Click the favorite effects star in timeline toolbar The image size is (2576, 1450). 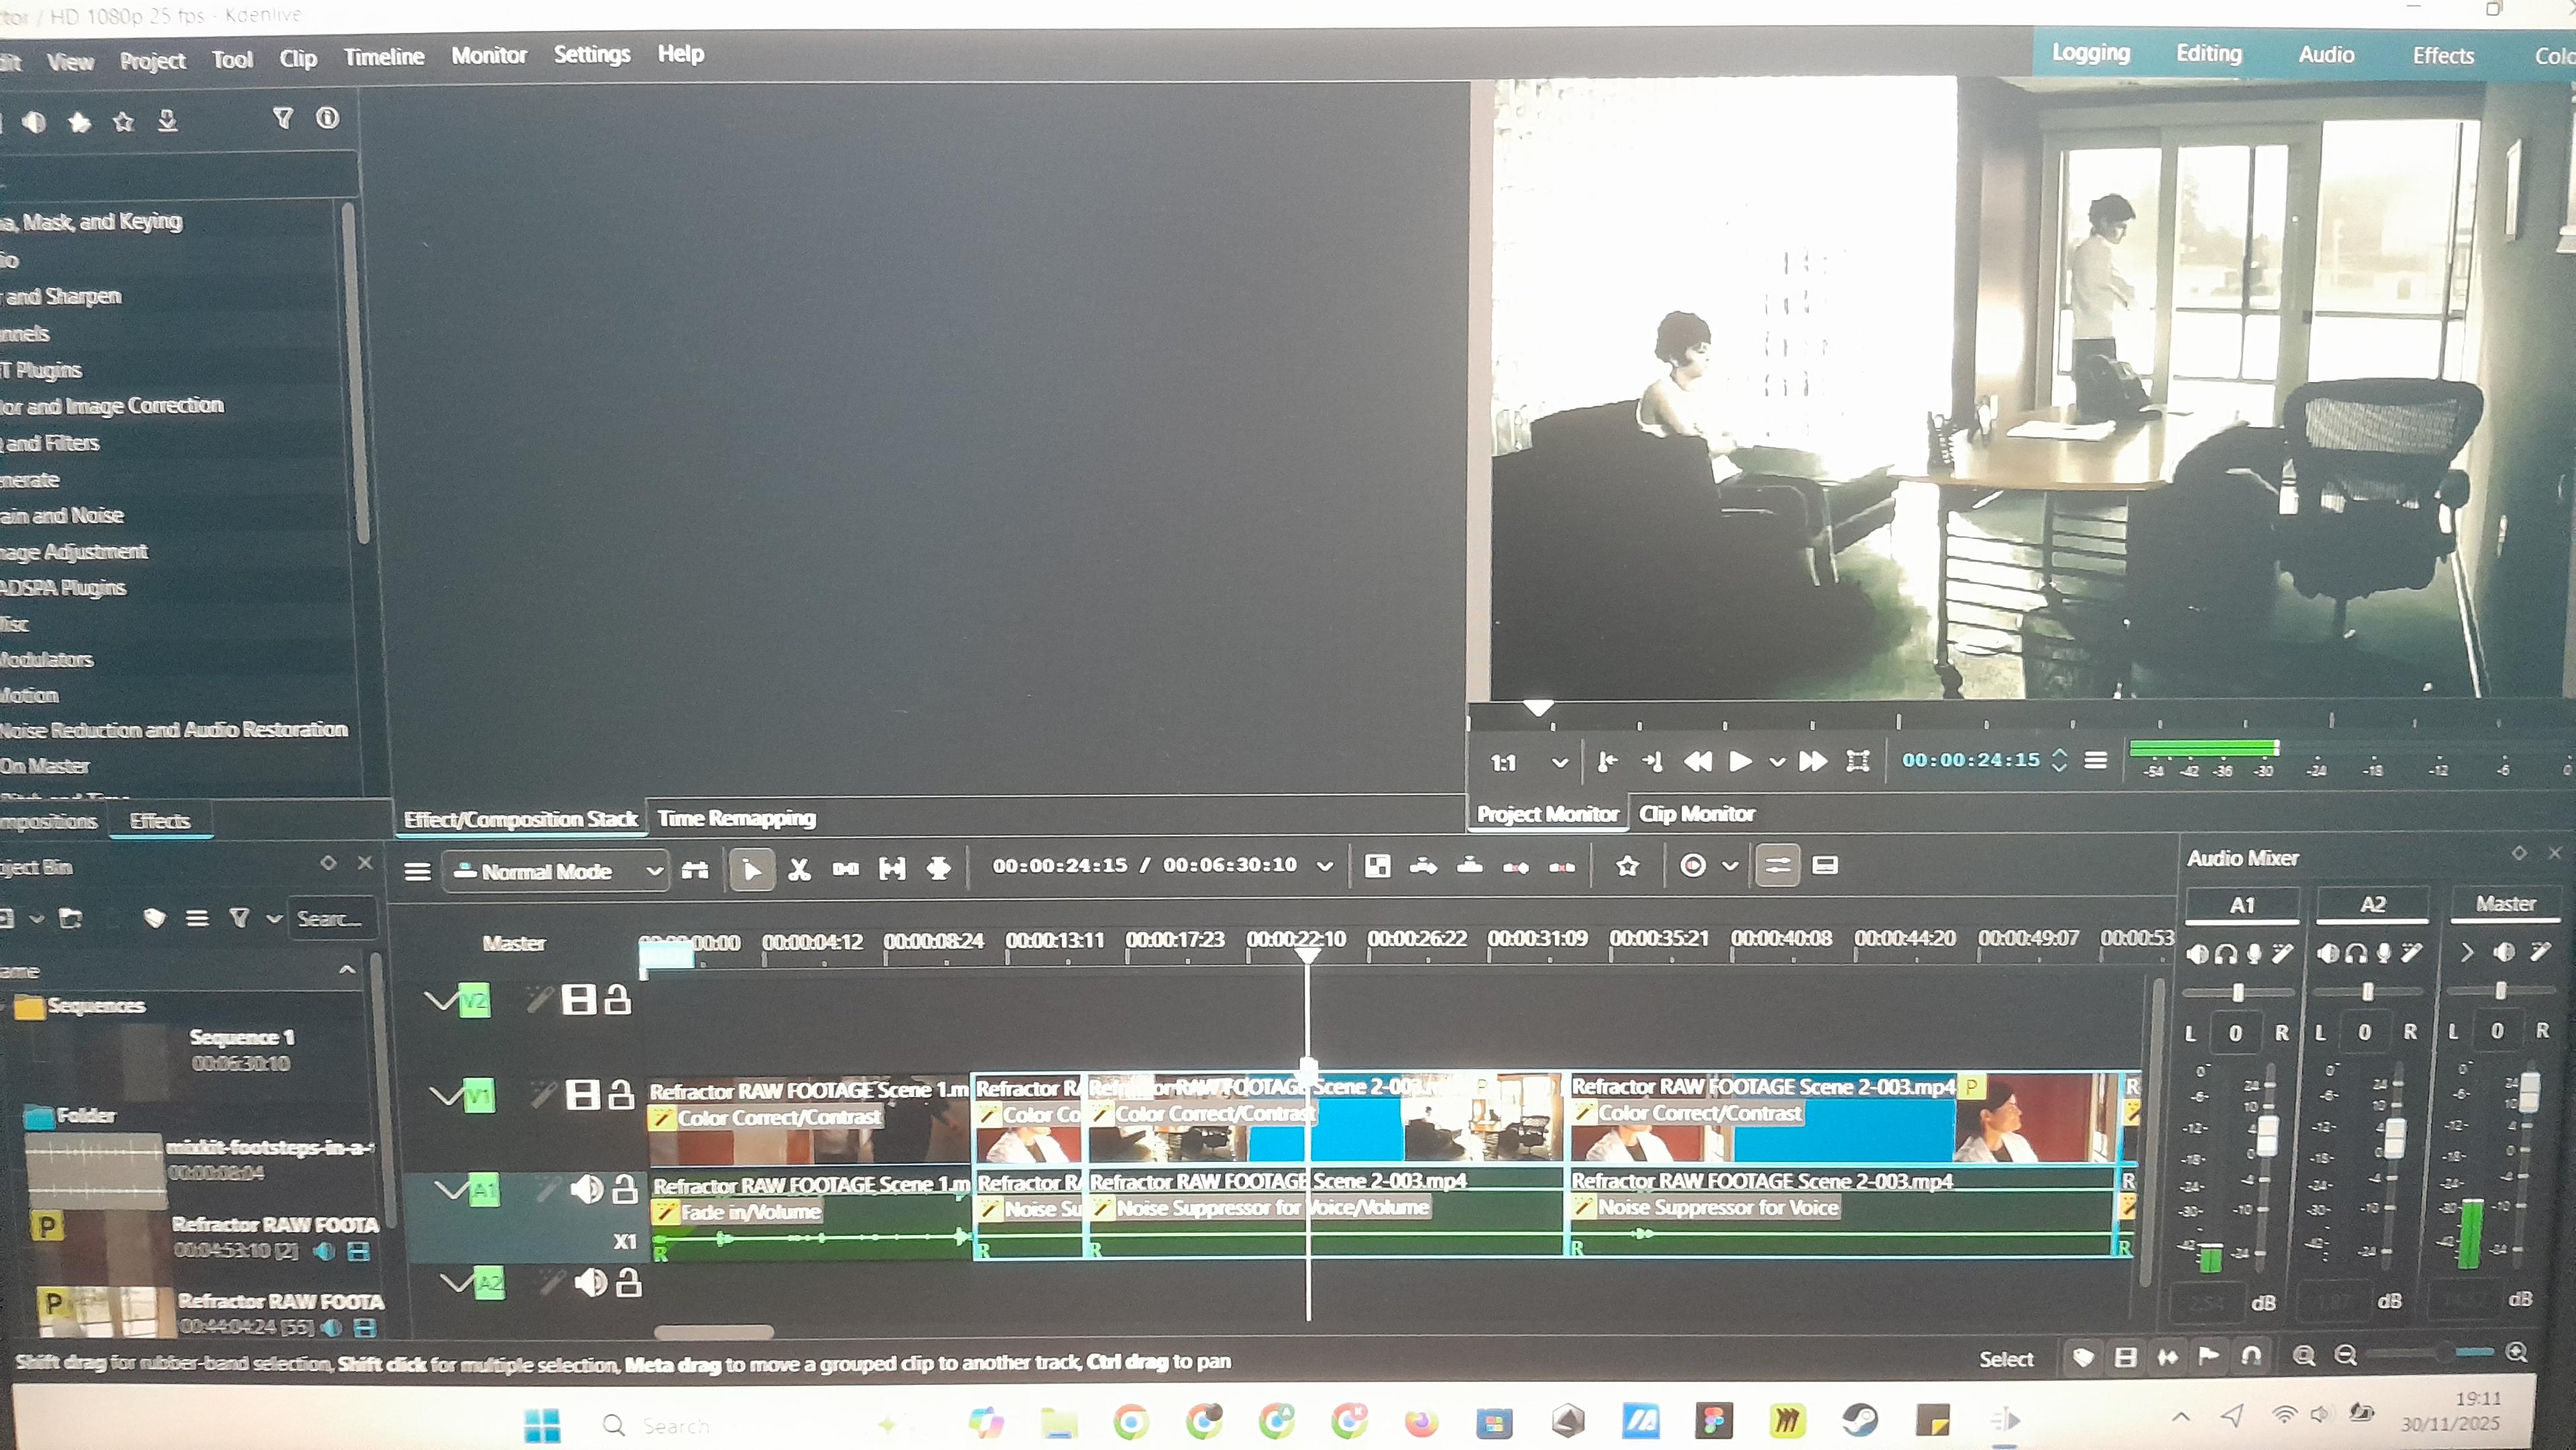[x=1627, y=866]
